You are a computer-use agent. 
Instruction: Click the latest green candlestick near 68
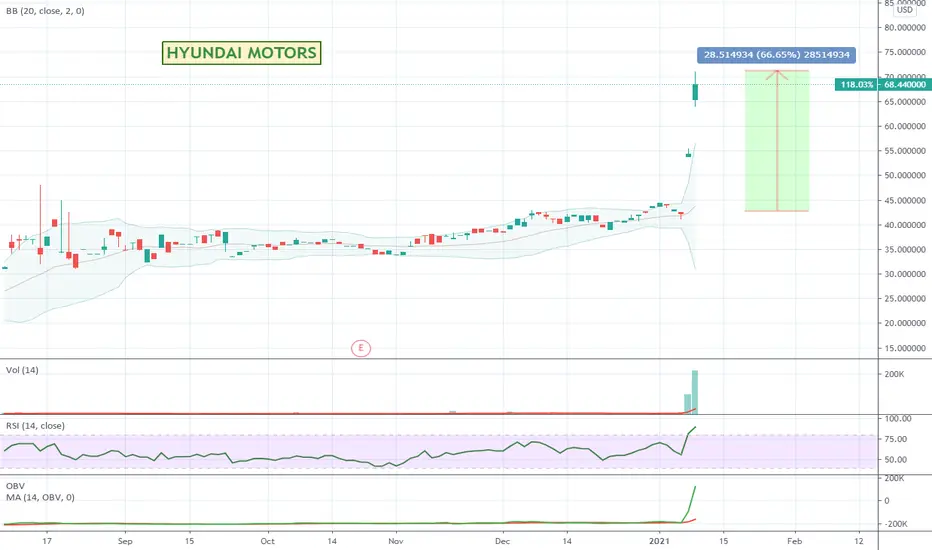pos(695,91)
